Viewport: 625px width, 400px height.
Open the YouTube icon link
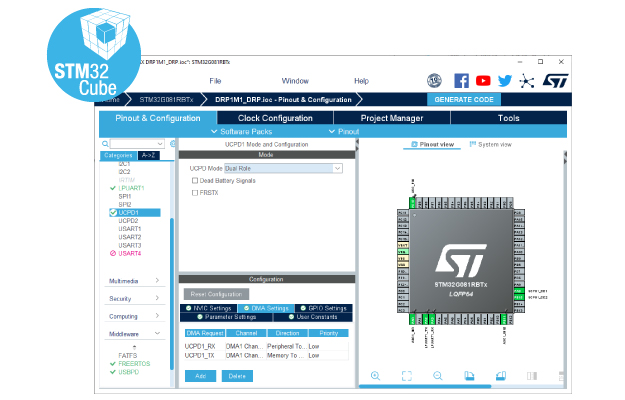click(483, 81)
